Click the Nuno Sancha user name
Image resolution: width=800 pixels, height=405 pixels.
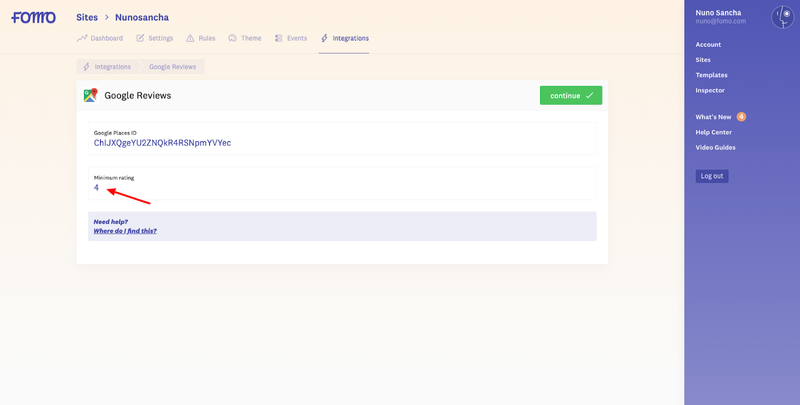(718, 13)
